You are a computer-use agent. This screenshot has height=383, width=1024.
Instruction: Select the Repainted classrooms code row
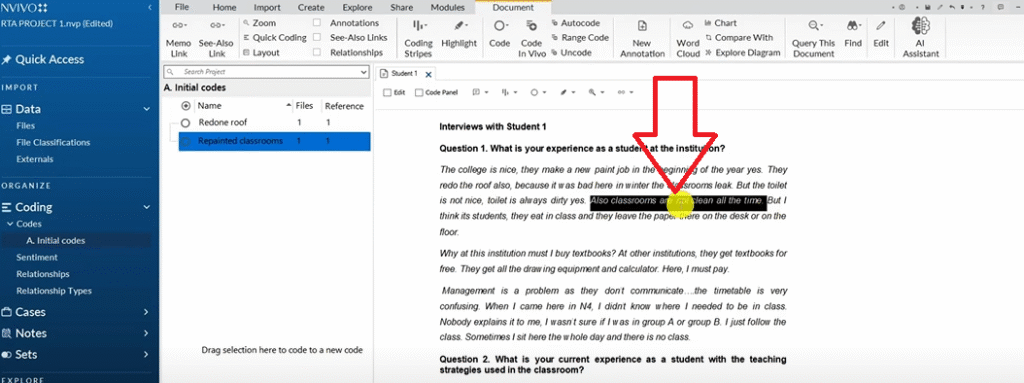[274, 141]
